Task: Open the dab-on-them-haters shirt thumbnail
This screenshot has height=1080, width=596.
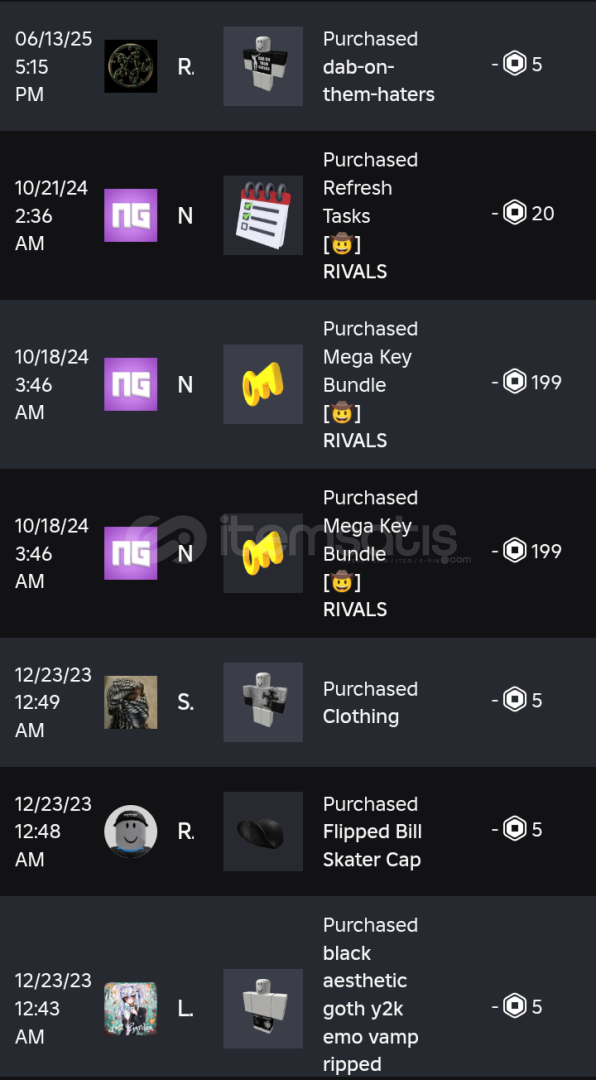Action: click(x=263, y=66)
